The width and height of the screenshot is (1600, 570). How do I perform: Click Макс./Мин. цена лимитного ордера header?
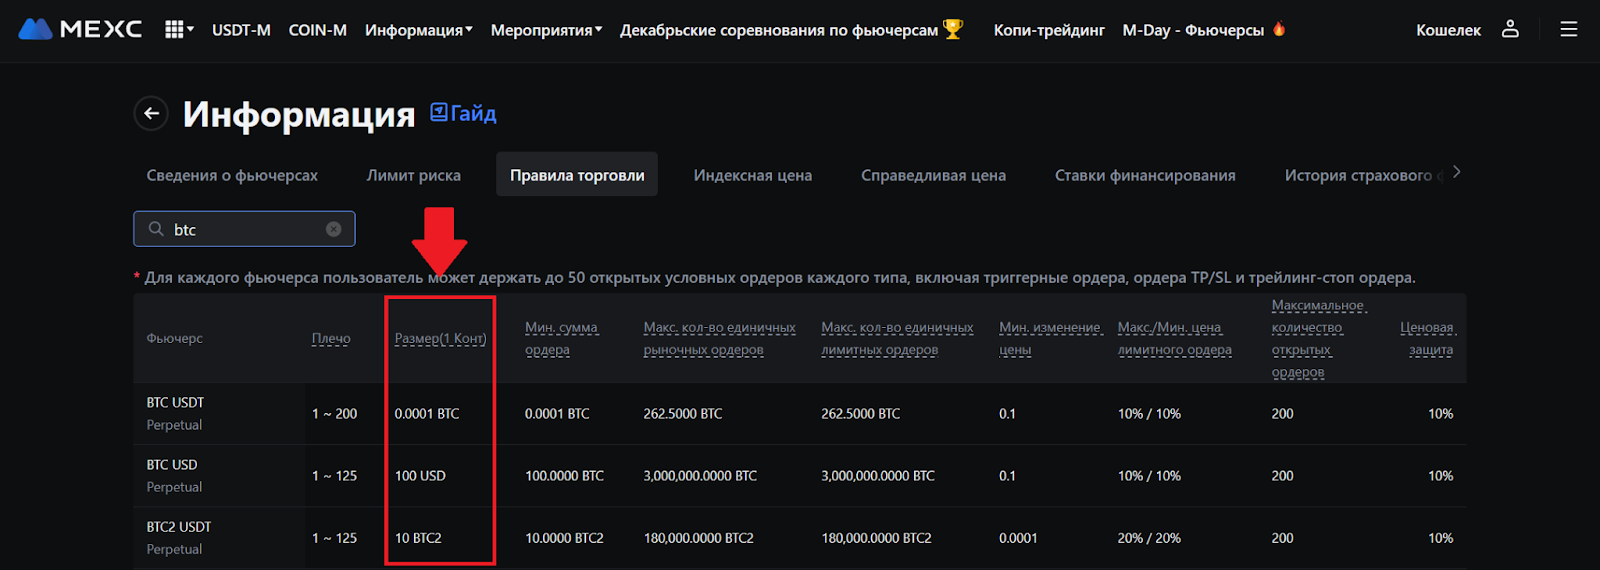point(1175,338)
